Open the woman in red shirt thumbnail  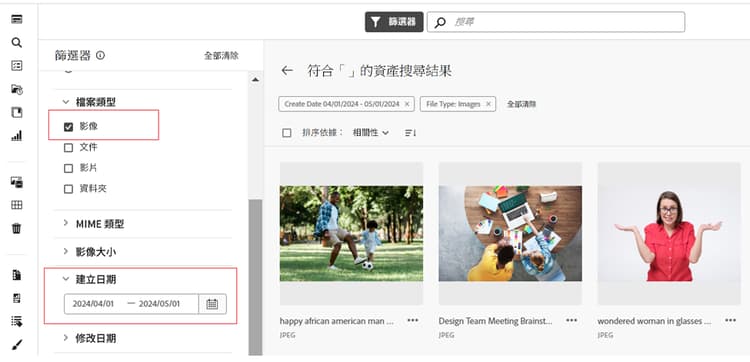click(x=669, y=233)
